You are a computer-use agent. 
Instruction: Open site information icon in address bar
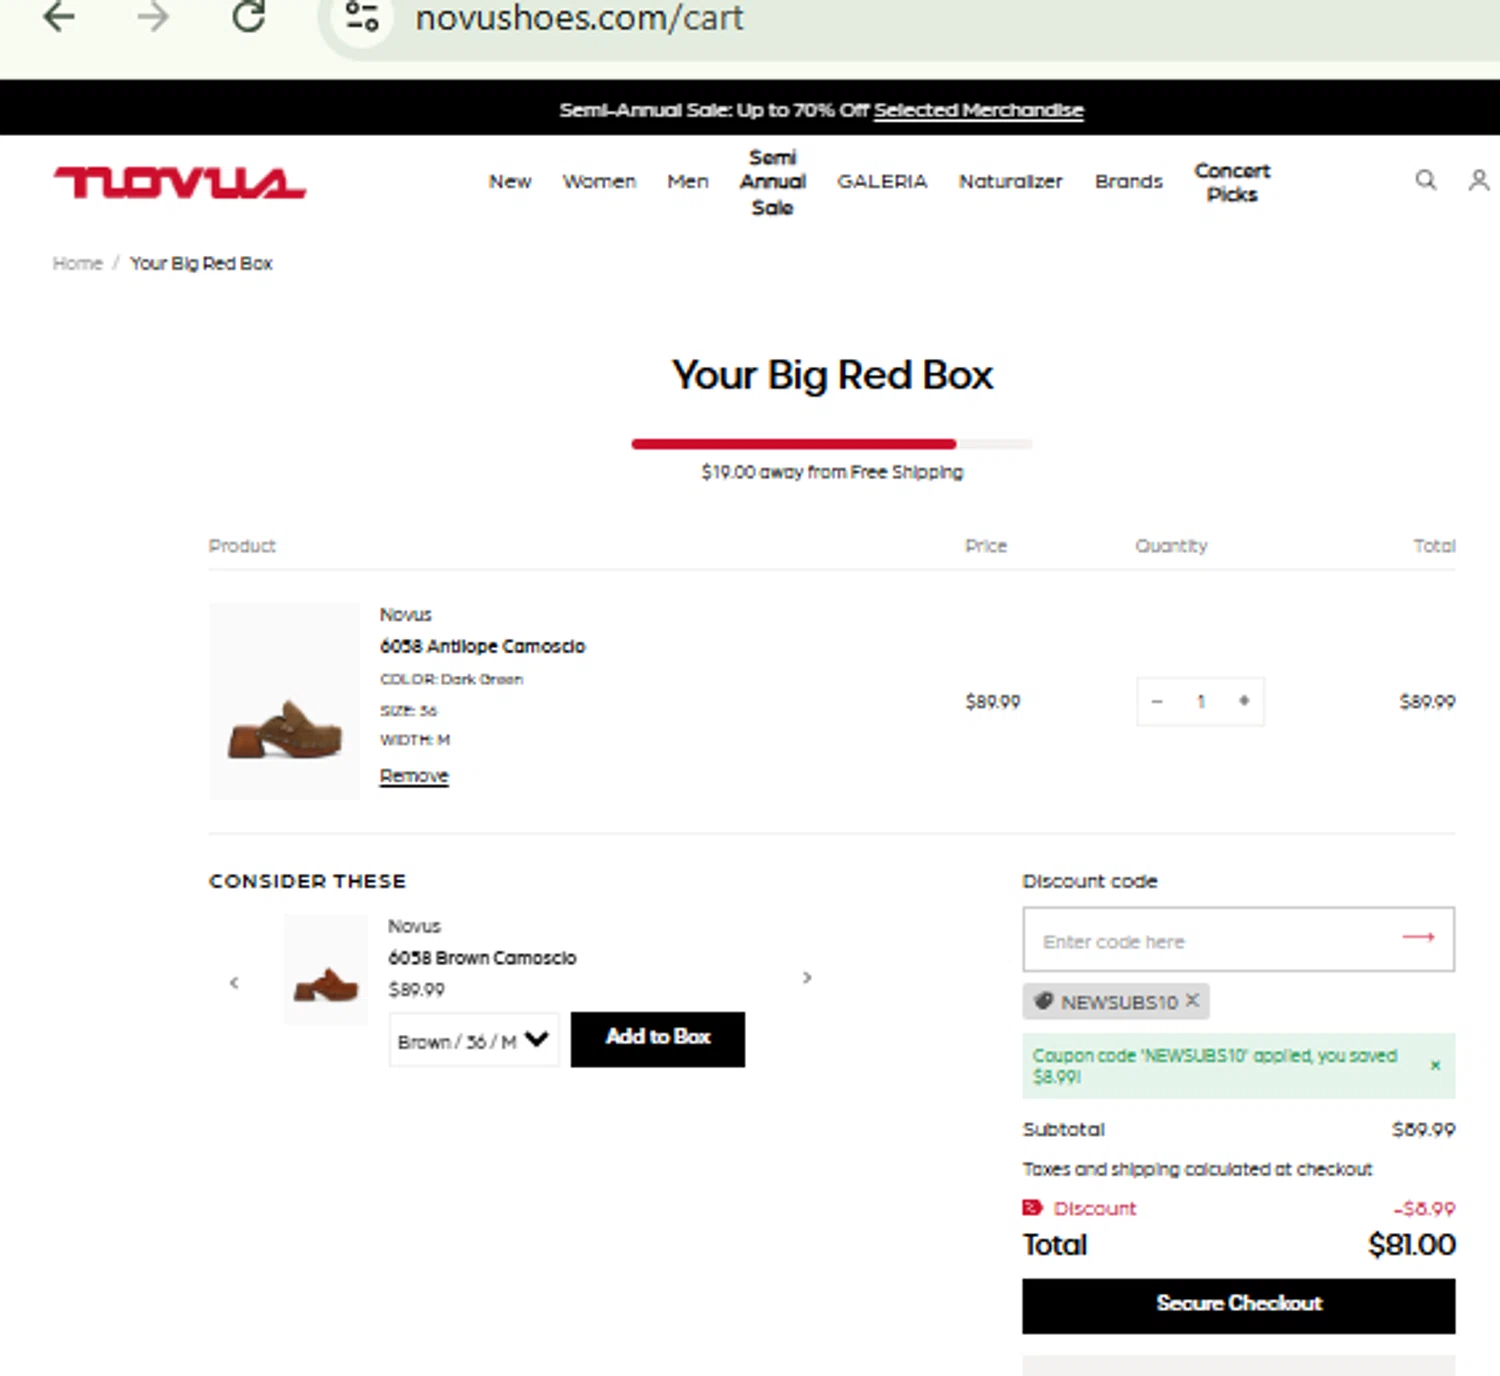pyautogui.click(x=362, y=16)
